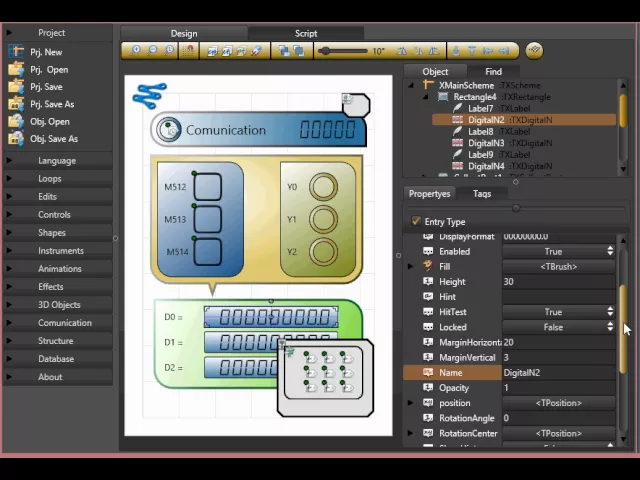Click the Name field containing DigitalN2
This screenshot has width=640, height=480.
[x=558, y=373]
